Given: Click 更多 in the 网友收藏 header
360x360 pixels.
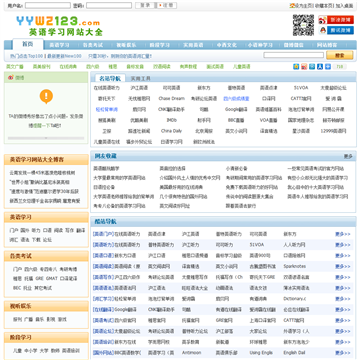Looking at the screenshot, I should tap(348, 156).
